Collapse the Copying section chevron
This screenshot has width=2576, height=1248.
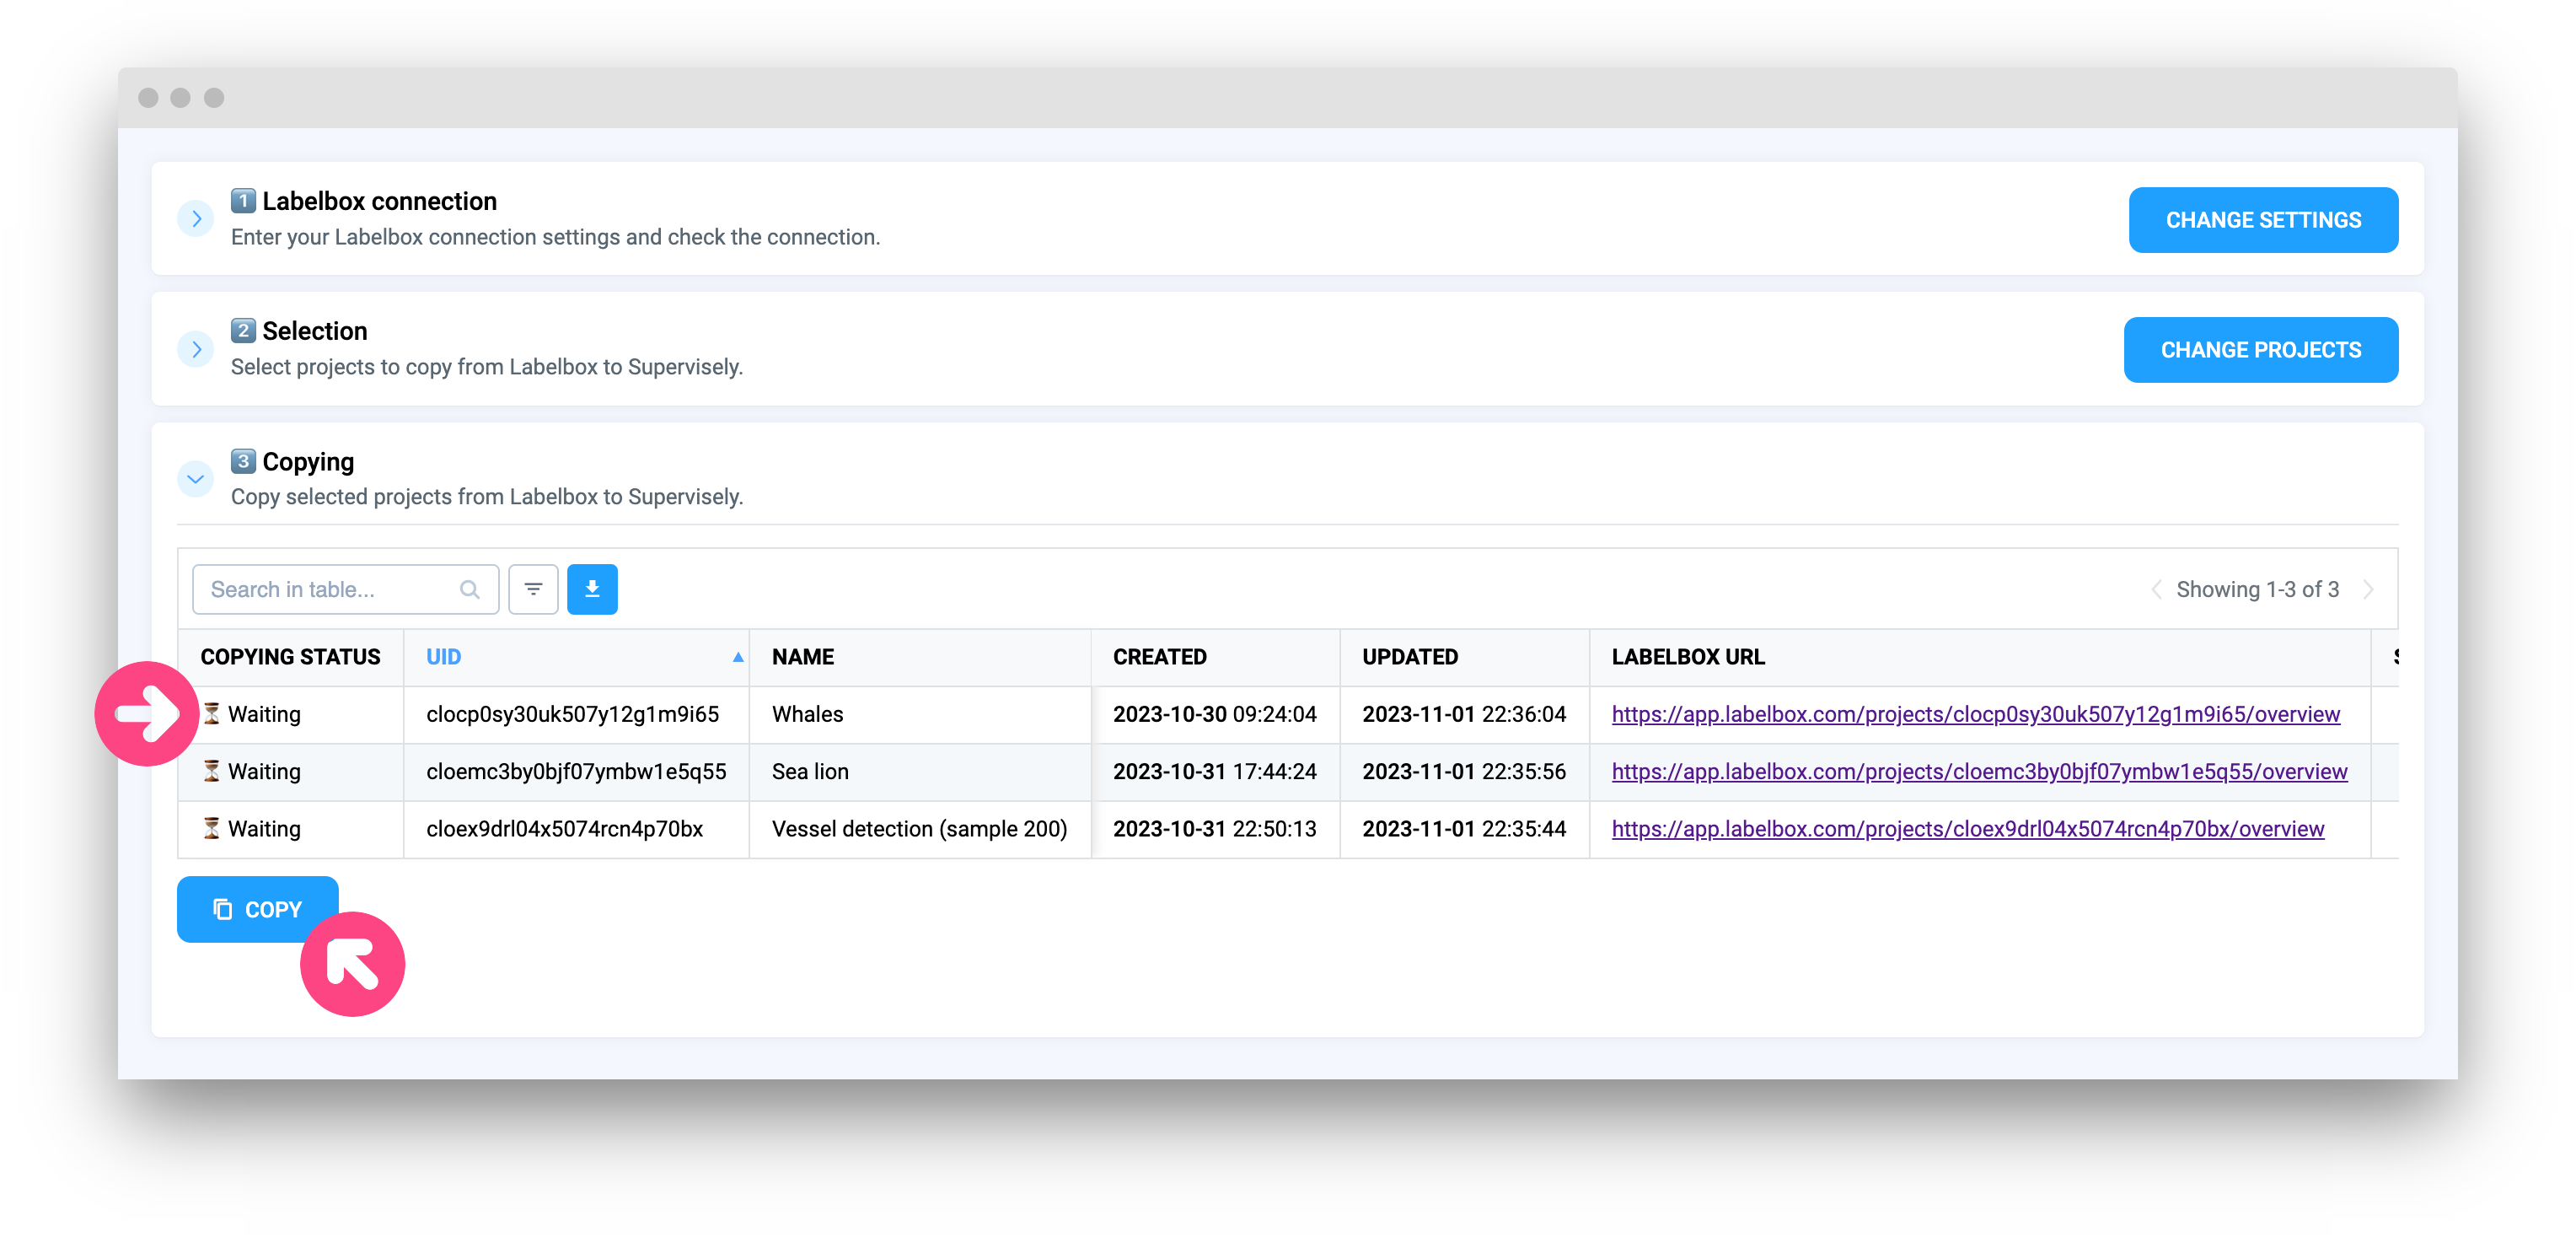point(195,479)
